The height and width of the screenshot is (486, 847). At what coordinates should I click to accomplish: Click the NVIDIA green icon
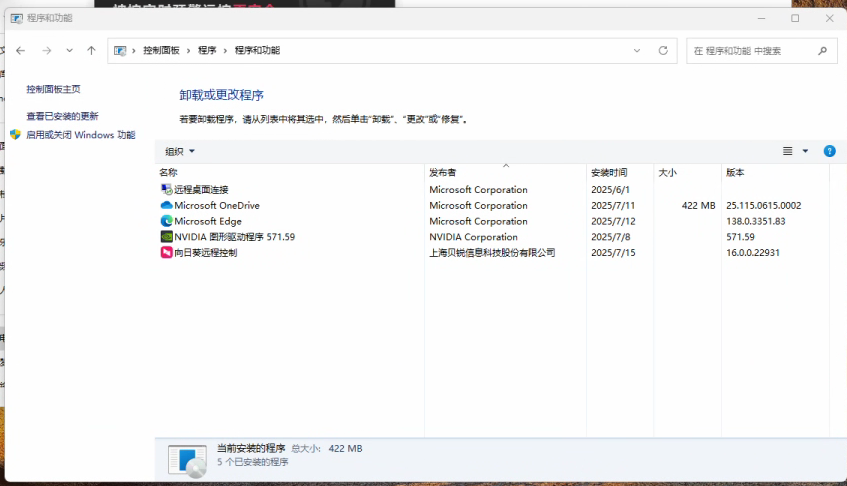point(166,237)
